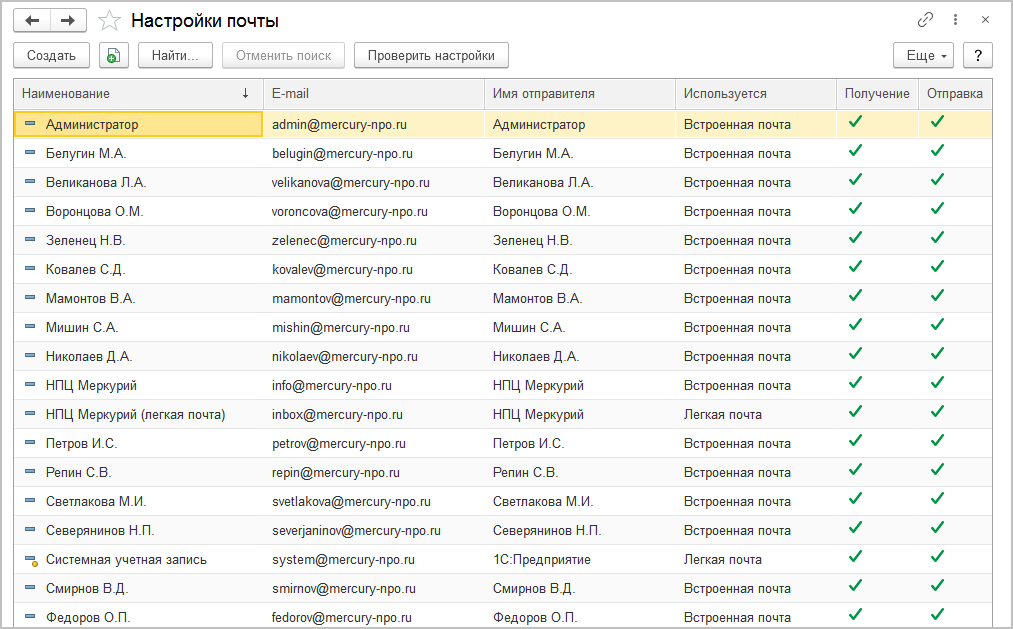Select the НПЦ Меркурий (легкая почта) row
The image size is (1013, 629).
(x=135, y=414)
